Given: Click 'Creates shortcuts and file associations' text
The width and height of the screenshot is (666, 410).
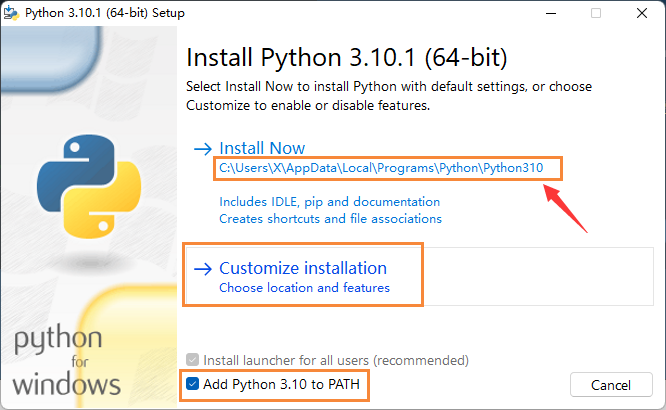Looking at the screenshot, I should (x=330, y=219).
